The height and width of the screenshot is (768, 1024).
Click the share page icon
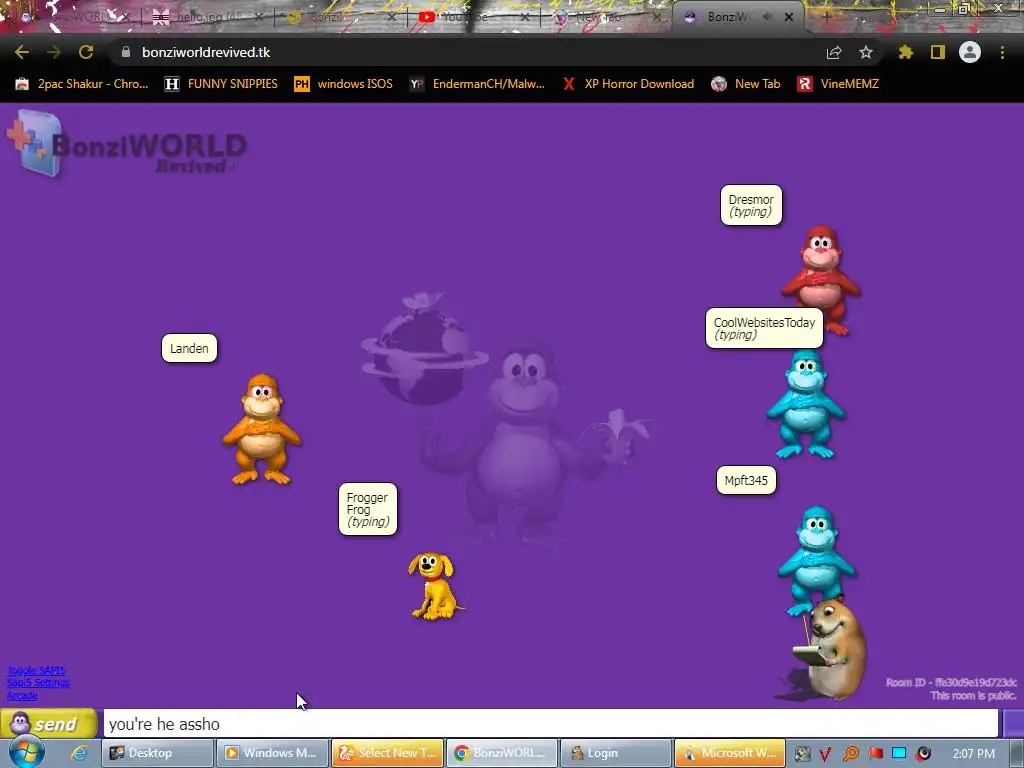click(x=834, y=52)
